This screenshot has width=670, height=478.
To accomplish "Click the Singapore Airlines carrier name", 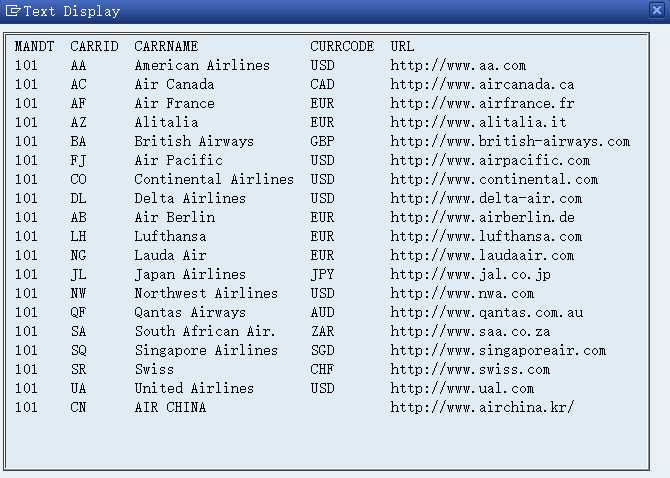I will coord(206,350).
